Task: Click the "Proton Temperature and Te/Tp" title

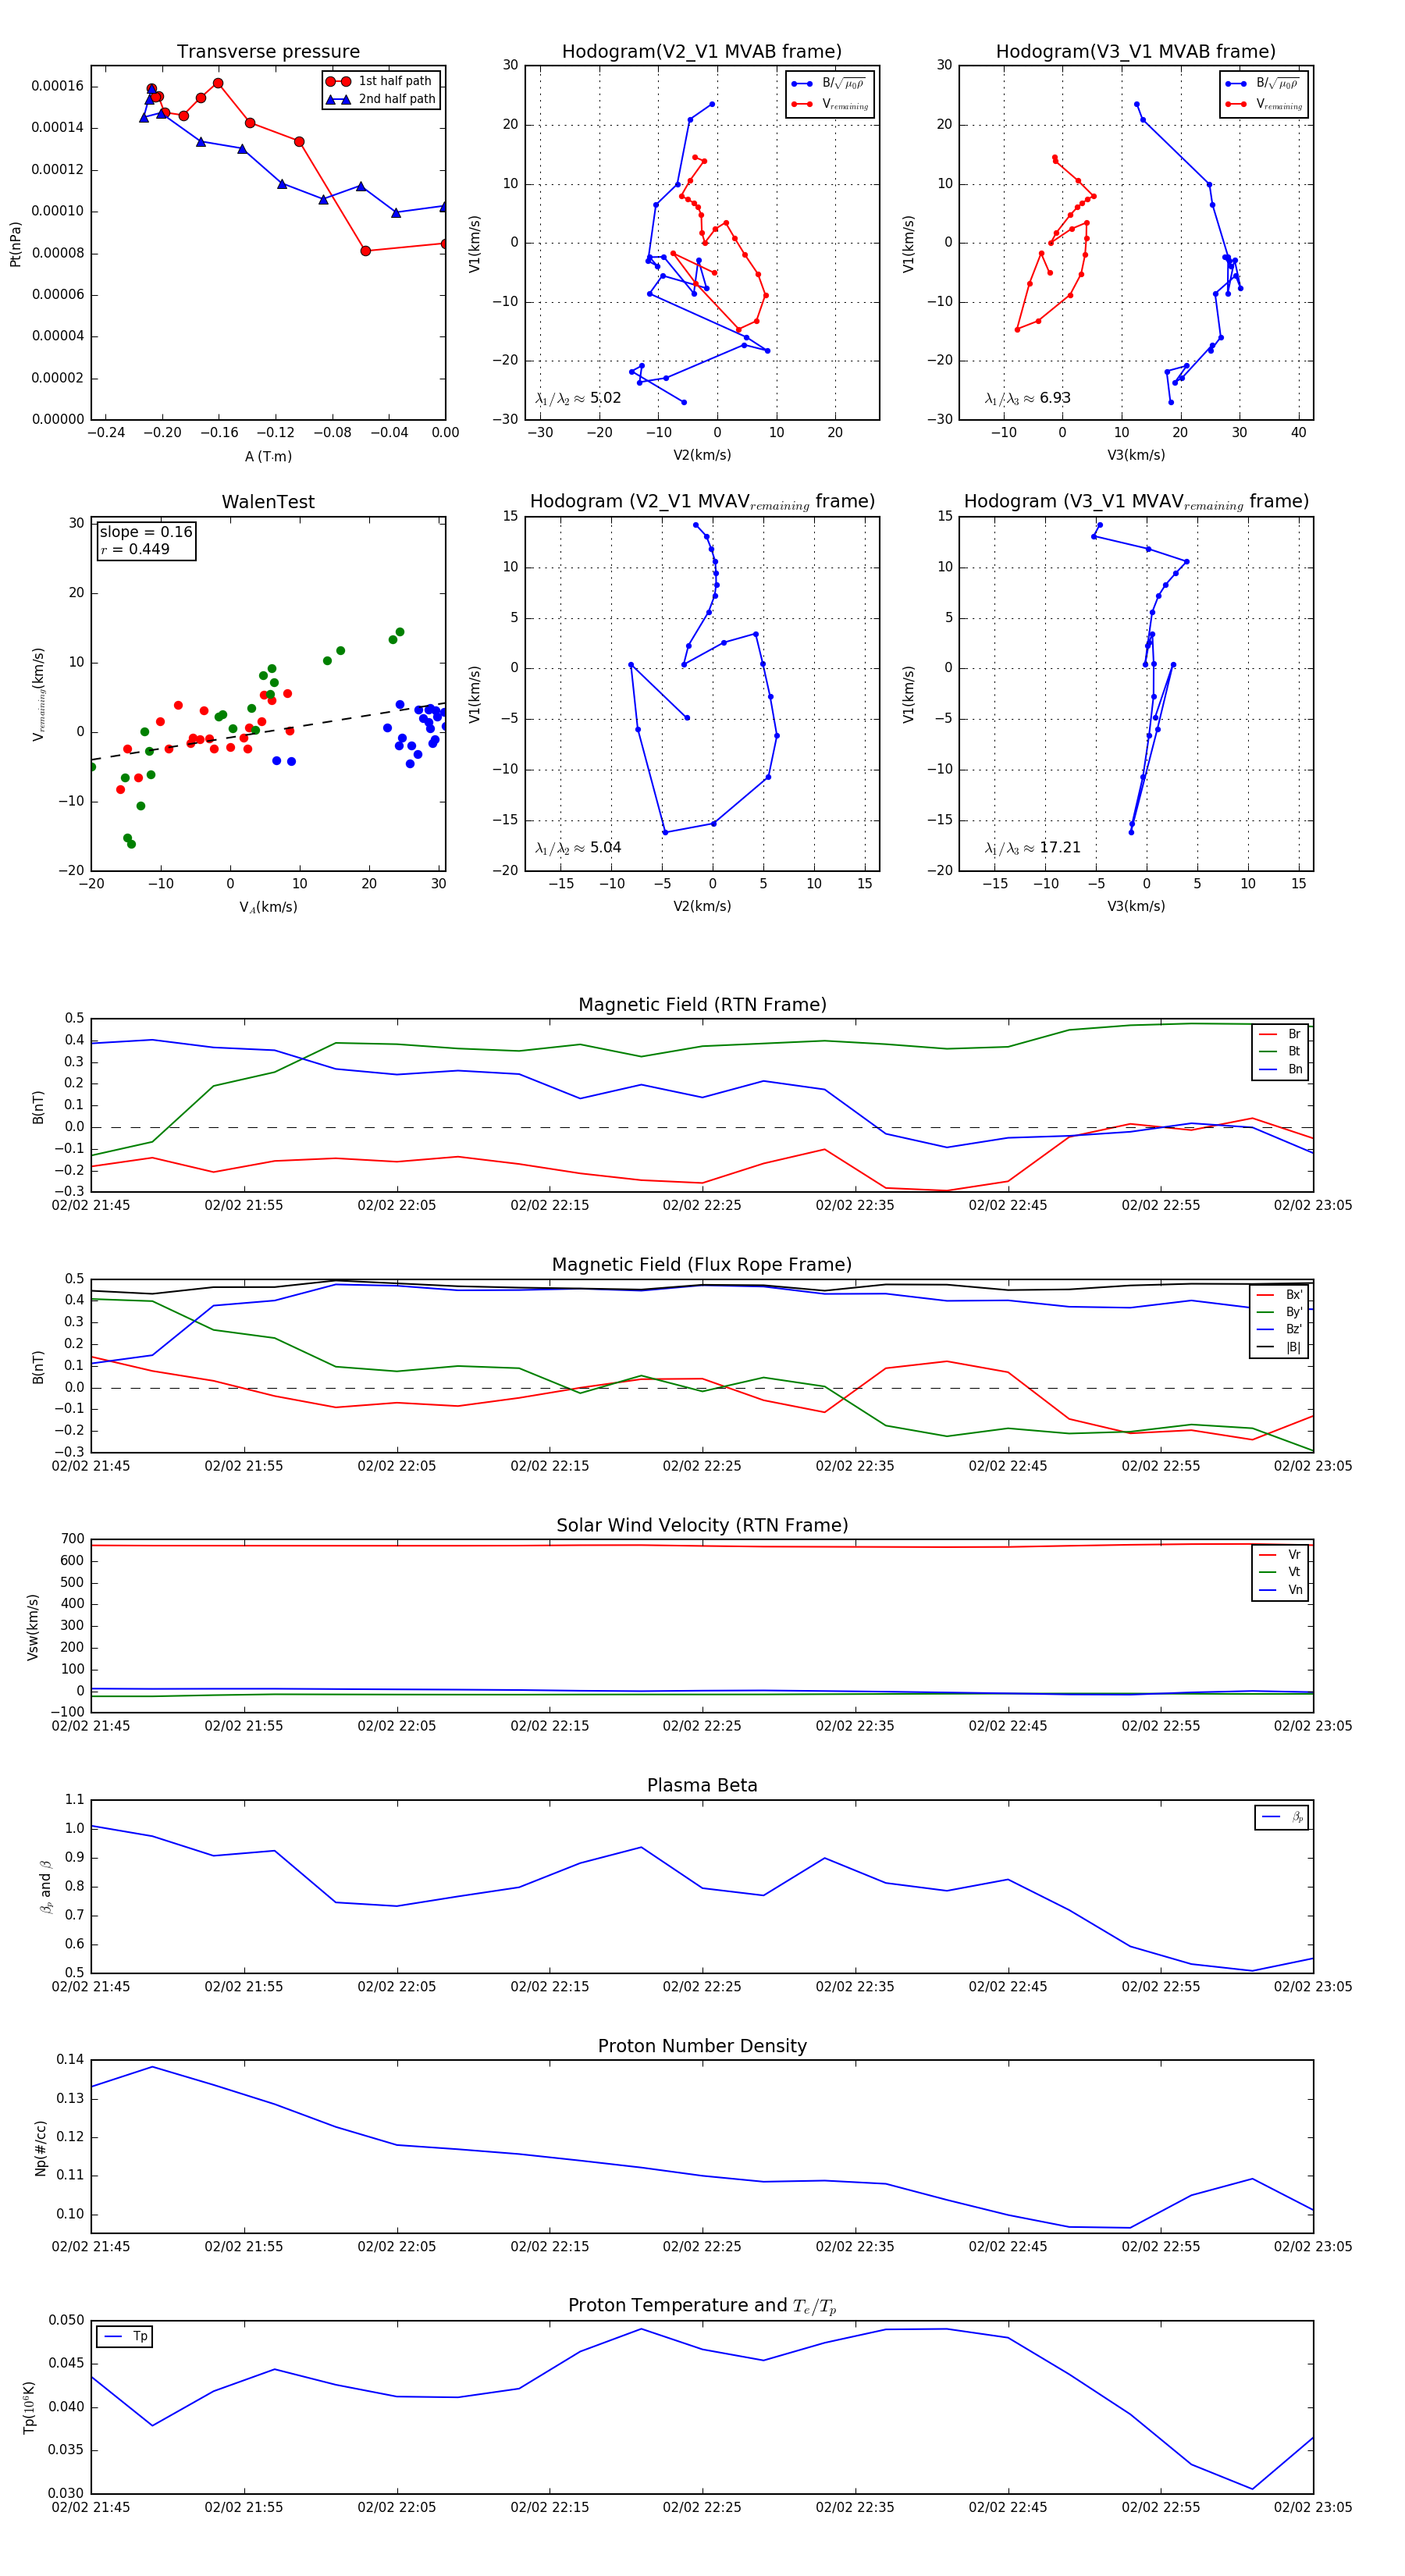Action: 702,2306
